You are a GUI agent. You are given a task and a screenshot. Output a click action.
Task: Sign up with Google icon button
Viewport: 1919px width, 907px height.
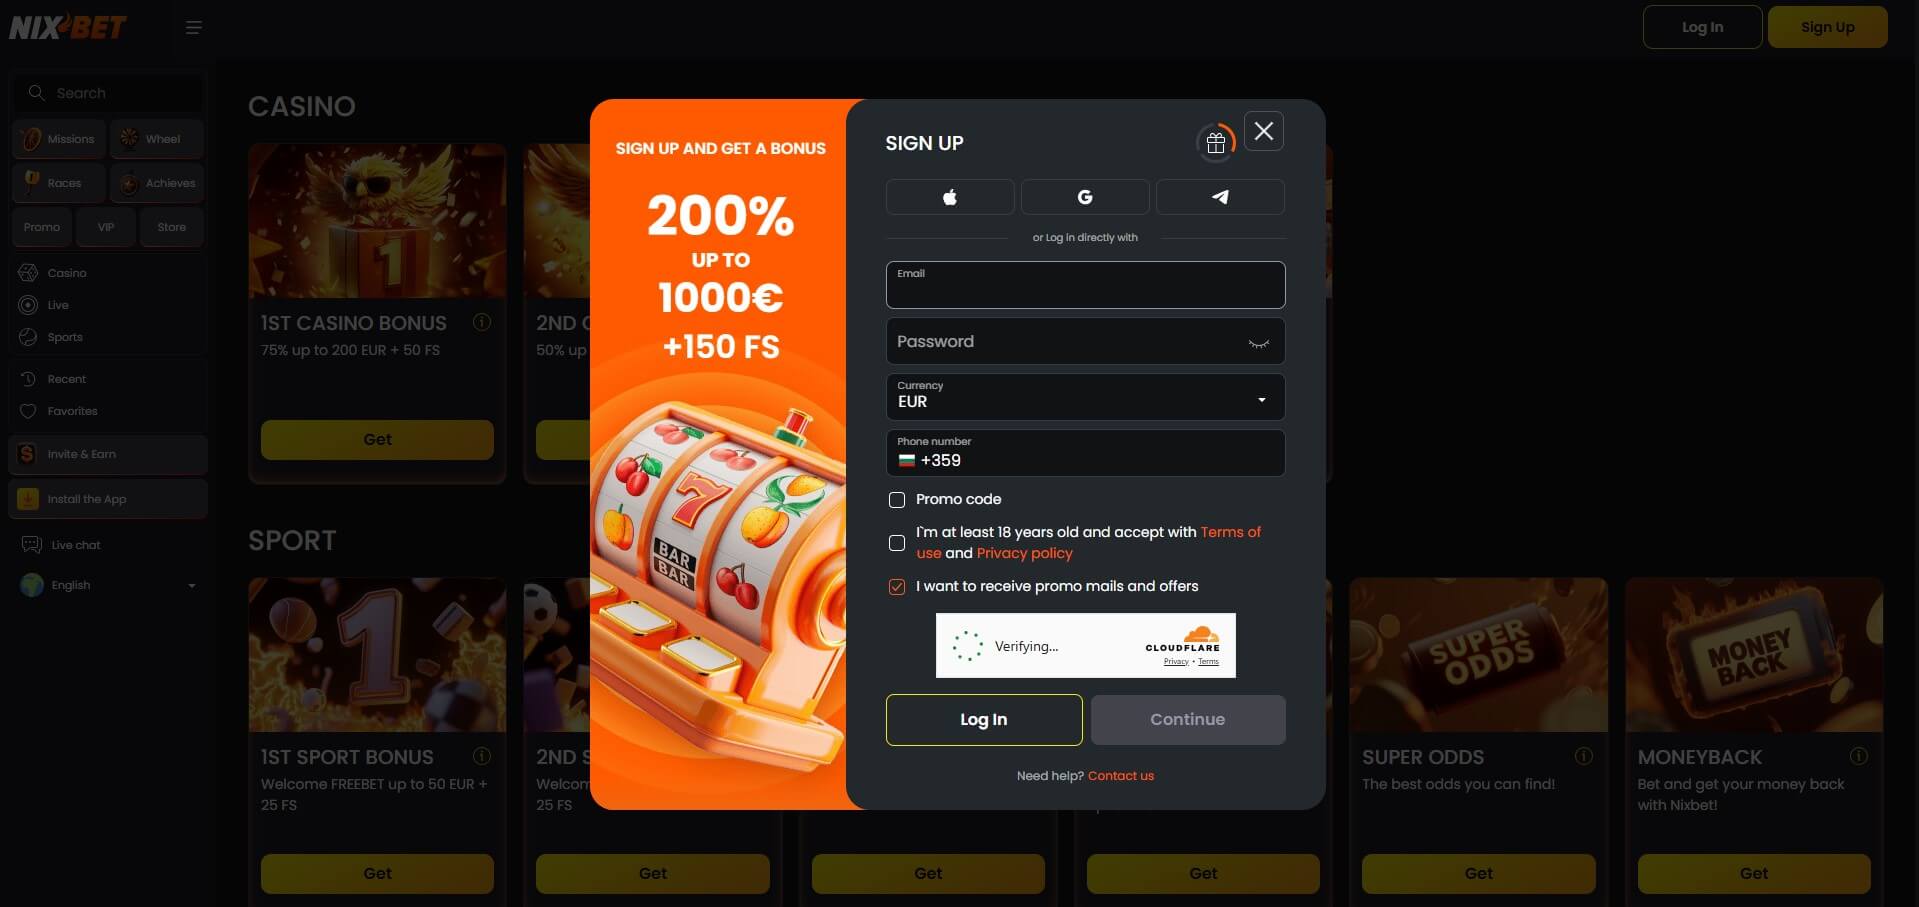click(x=1085, y=197)
